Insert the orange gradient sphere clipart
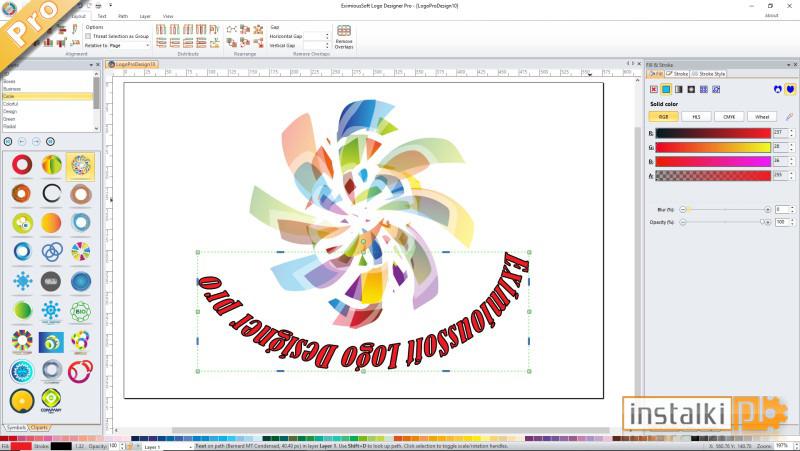Viewport: 800px width, 451px height. 51,223
